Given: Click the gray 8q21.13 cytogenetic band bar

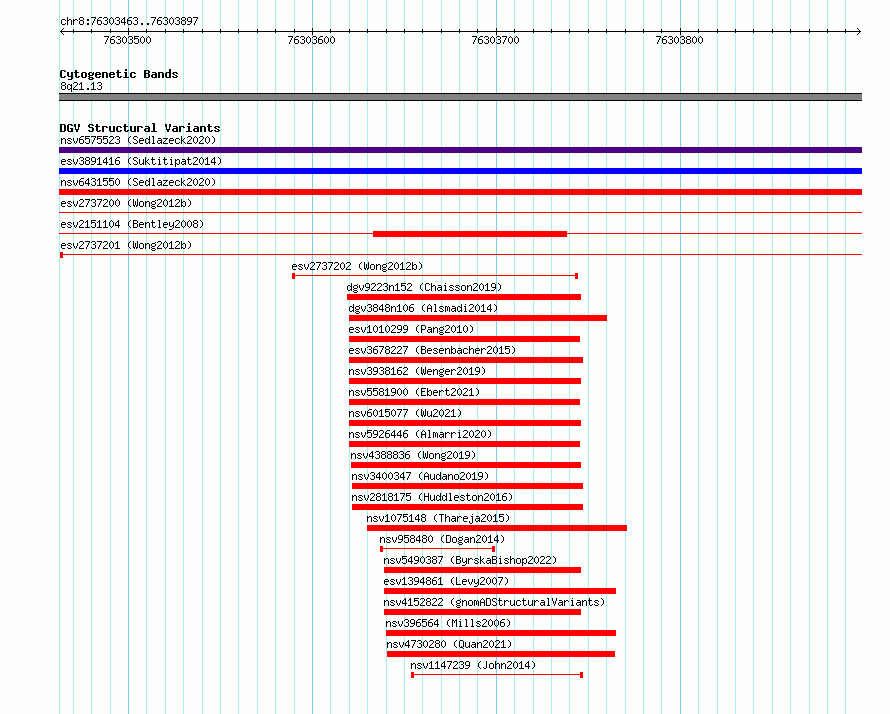Looking at the screenshot, I should pyautogui.click(x=460, y=97).
